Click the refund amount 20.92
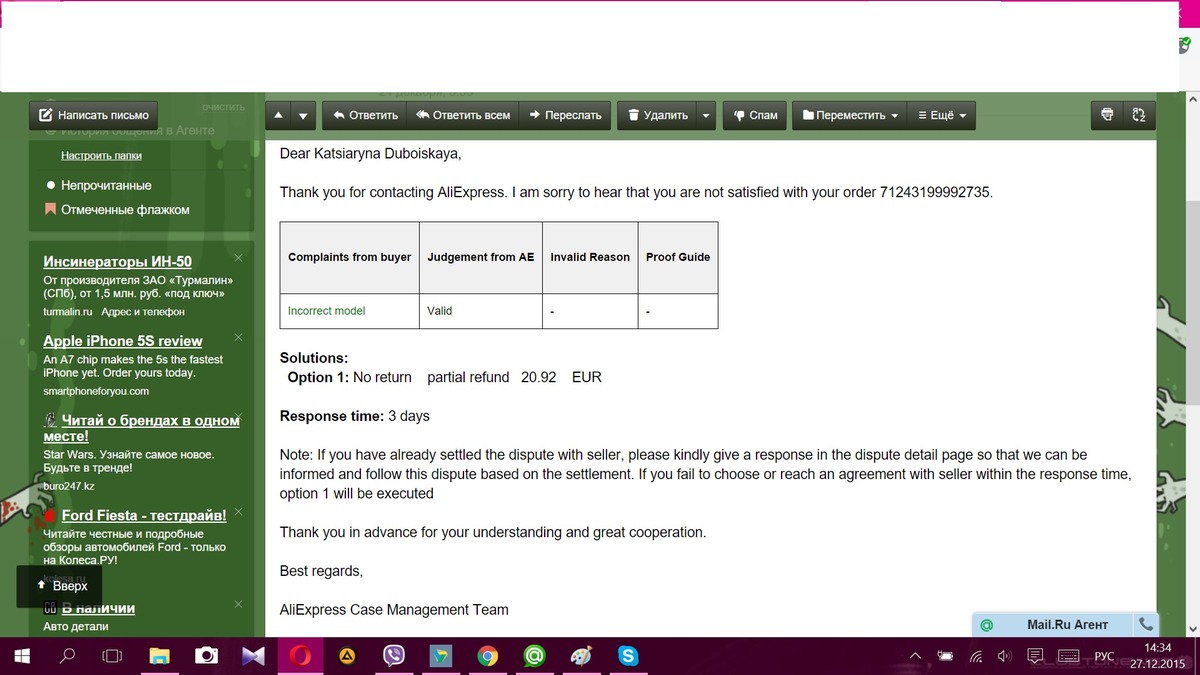The image size is (1200, 675). [538, 377]
